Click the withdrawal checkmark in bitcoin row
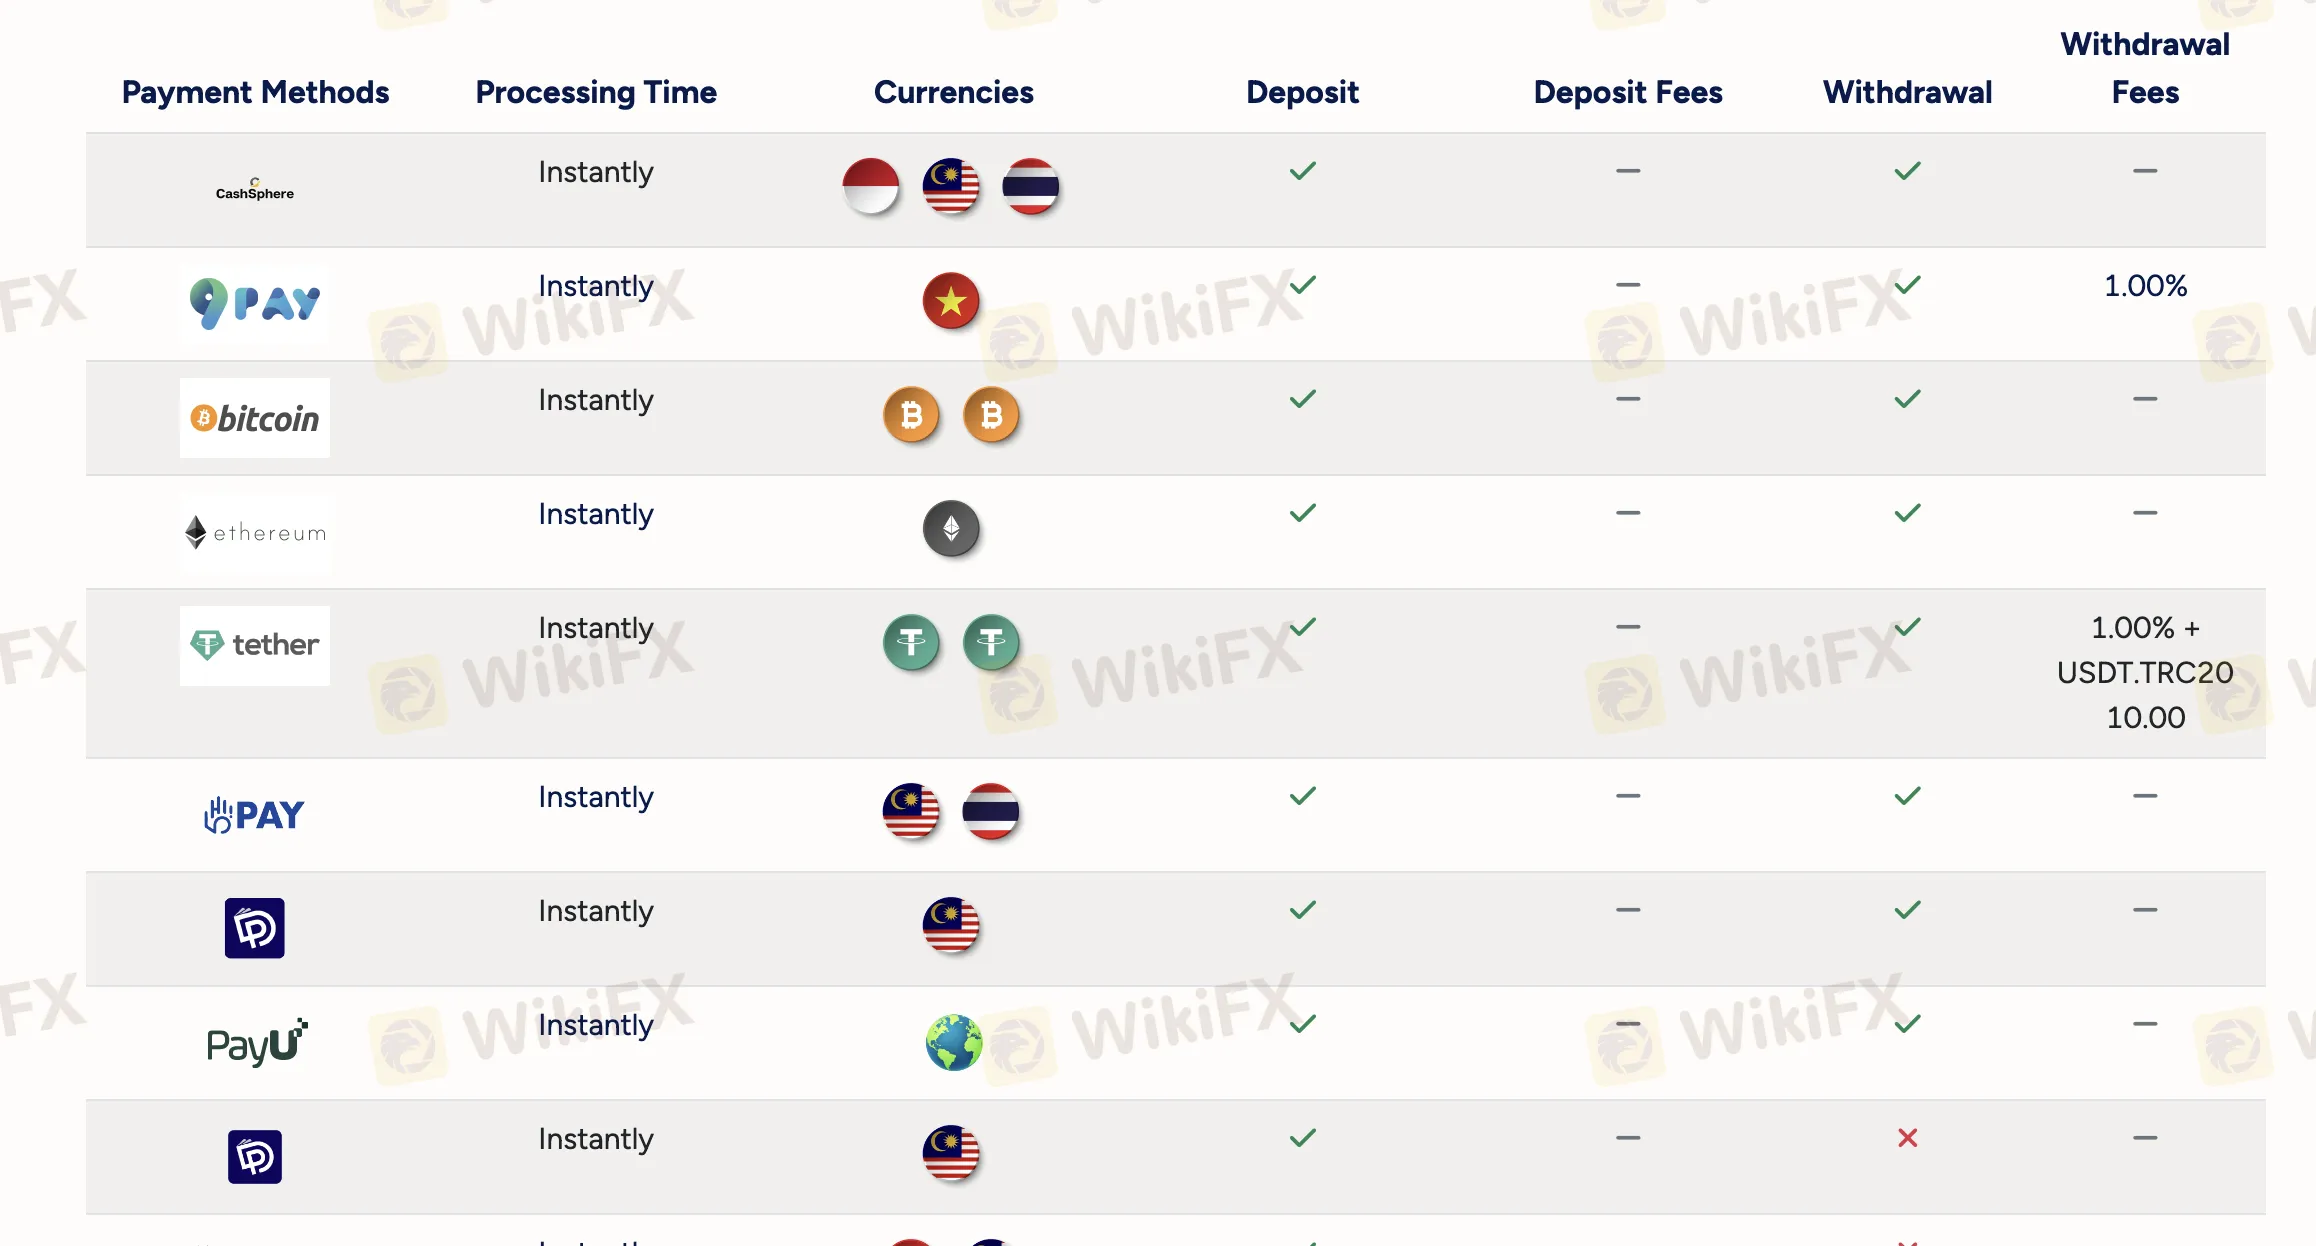 1907,399
